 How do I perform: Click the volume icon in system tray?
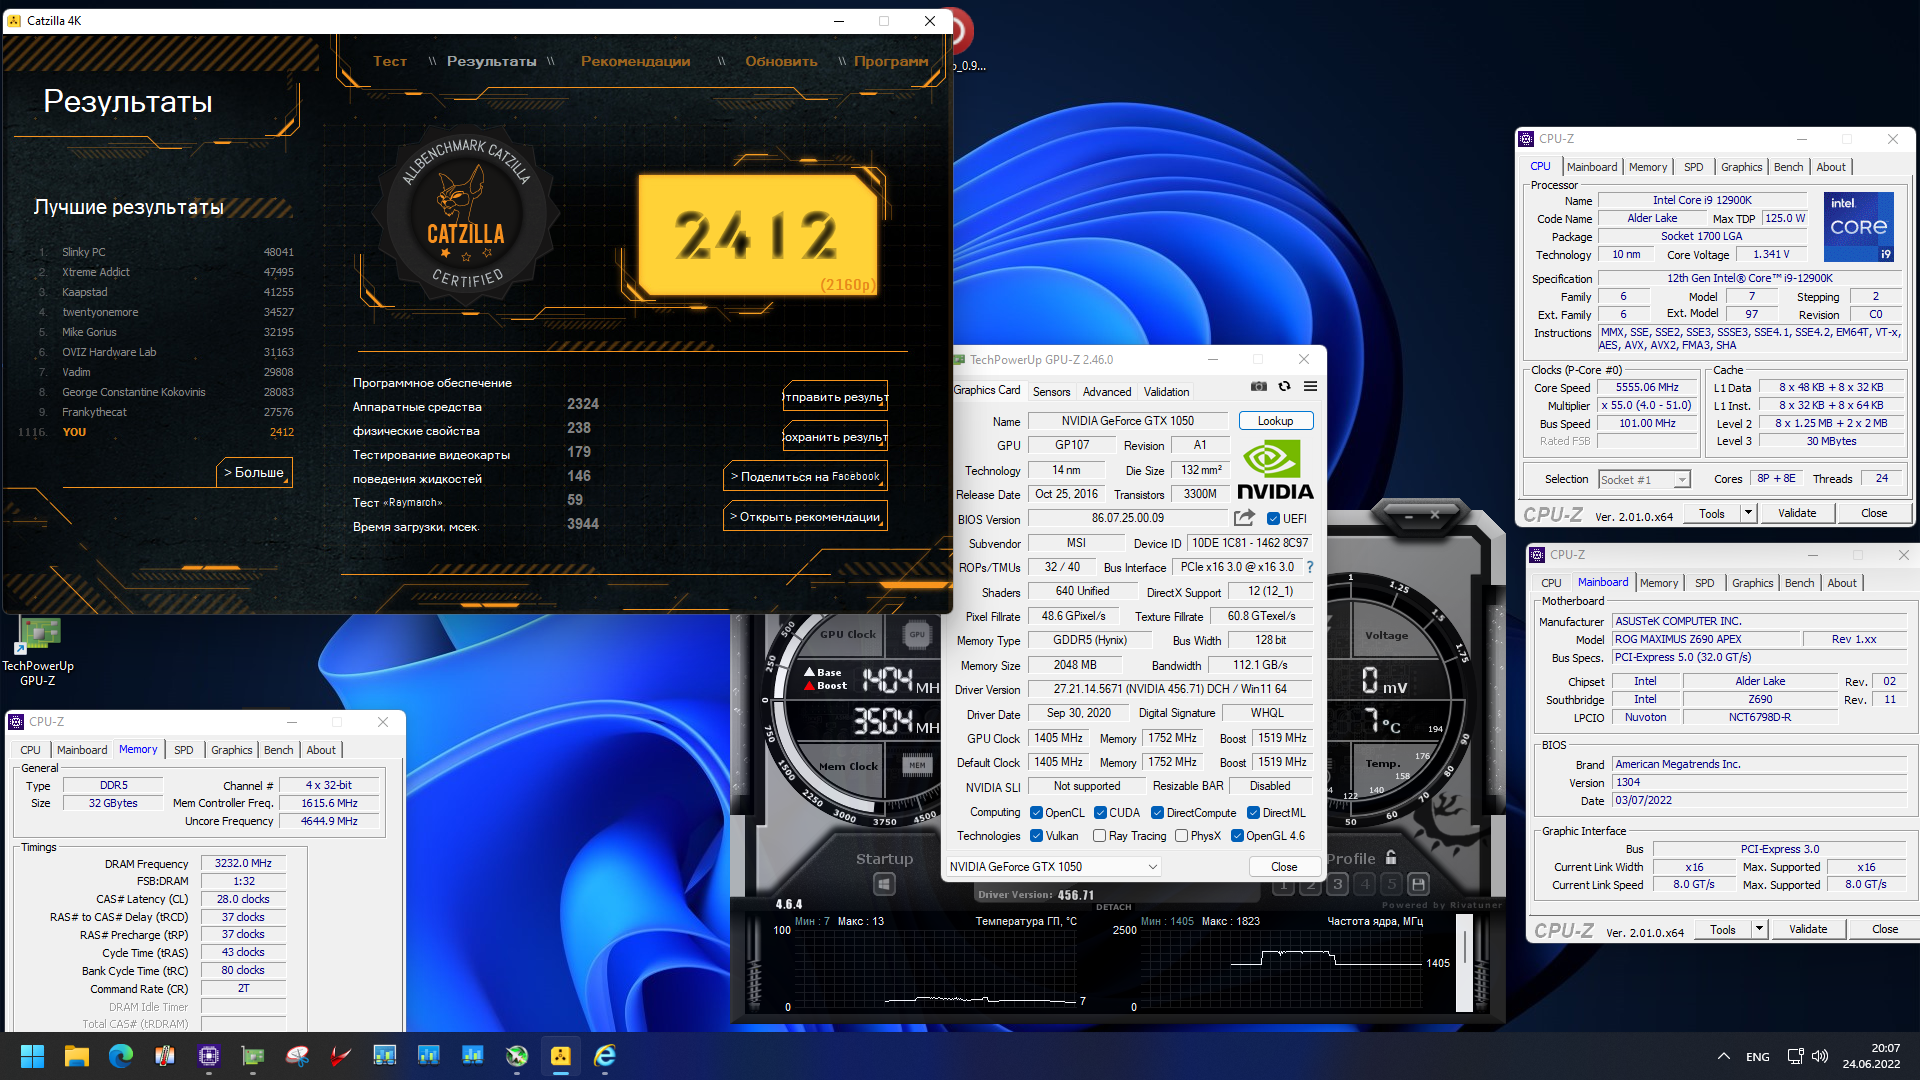[x=1820, y=1056]
